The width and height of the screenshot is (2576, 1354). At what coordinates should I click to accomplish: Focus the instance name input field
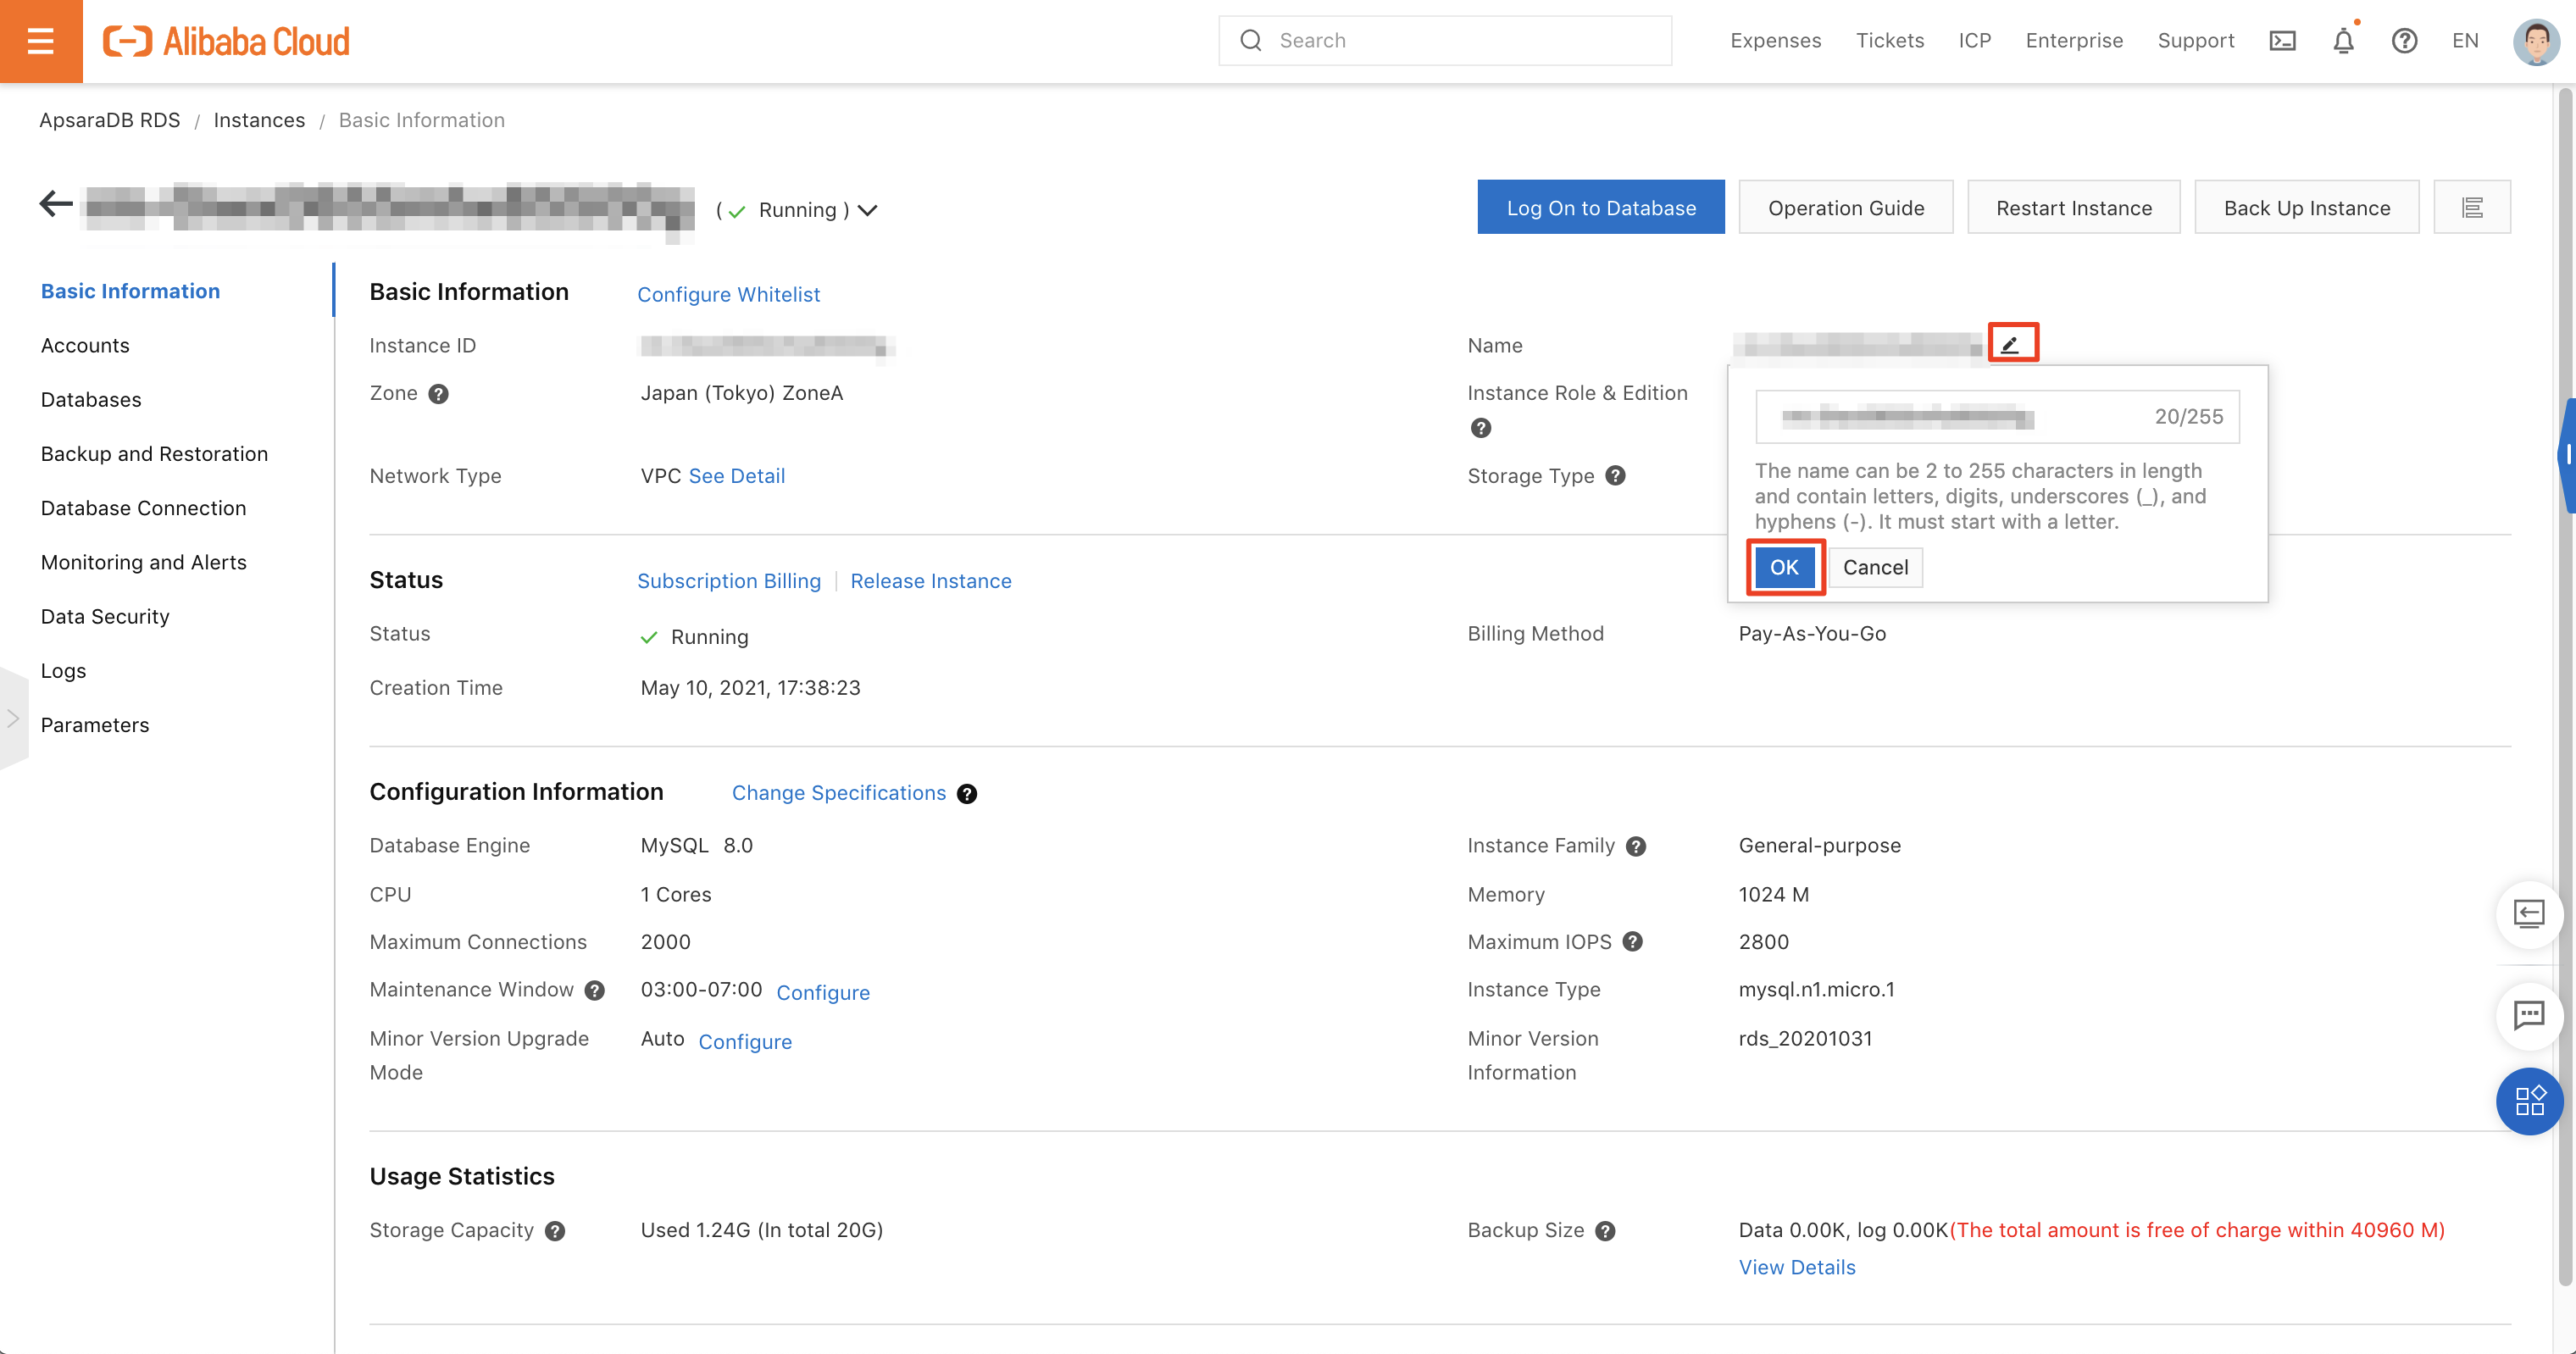[x=1996, y=417]
